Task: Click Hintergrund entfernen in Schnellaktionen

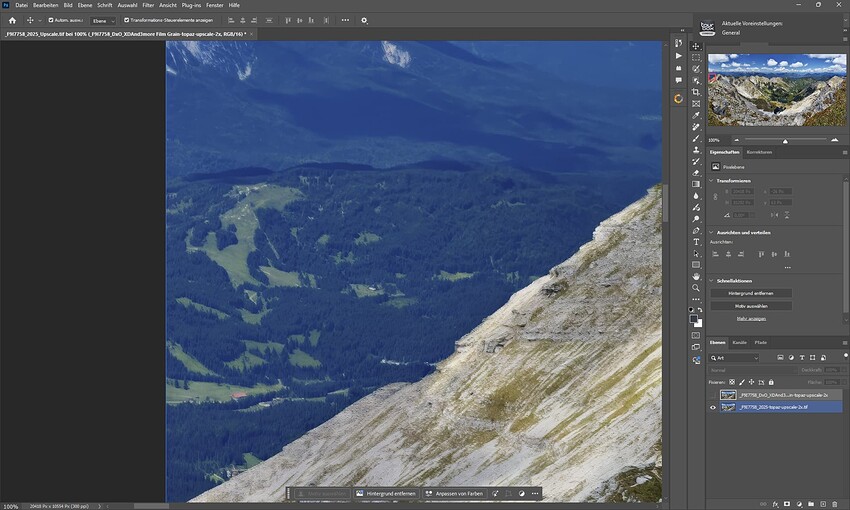Action: click(751, 293)
